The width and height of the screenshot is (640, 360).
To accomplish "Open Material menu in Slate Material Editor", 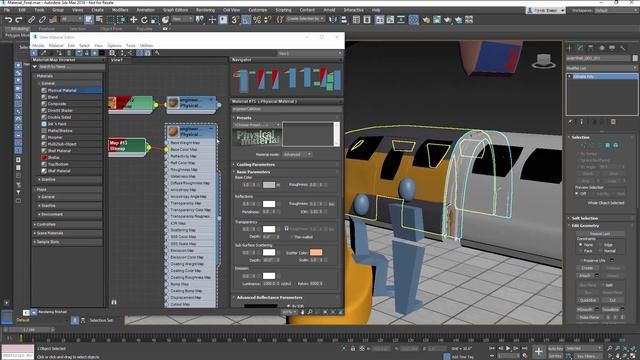I will pos(56,45).
